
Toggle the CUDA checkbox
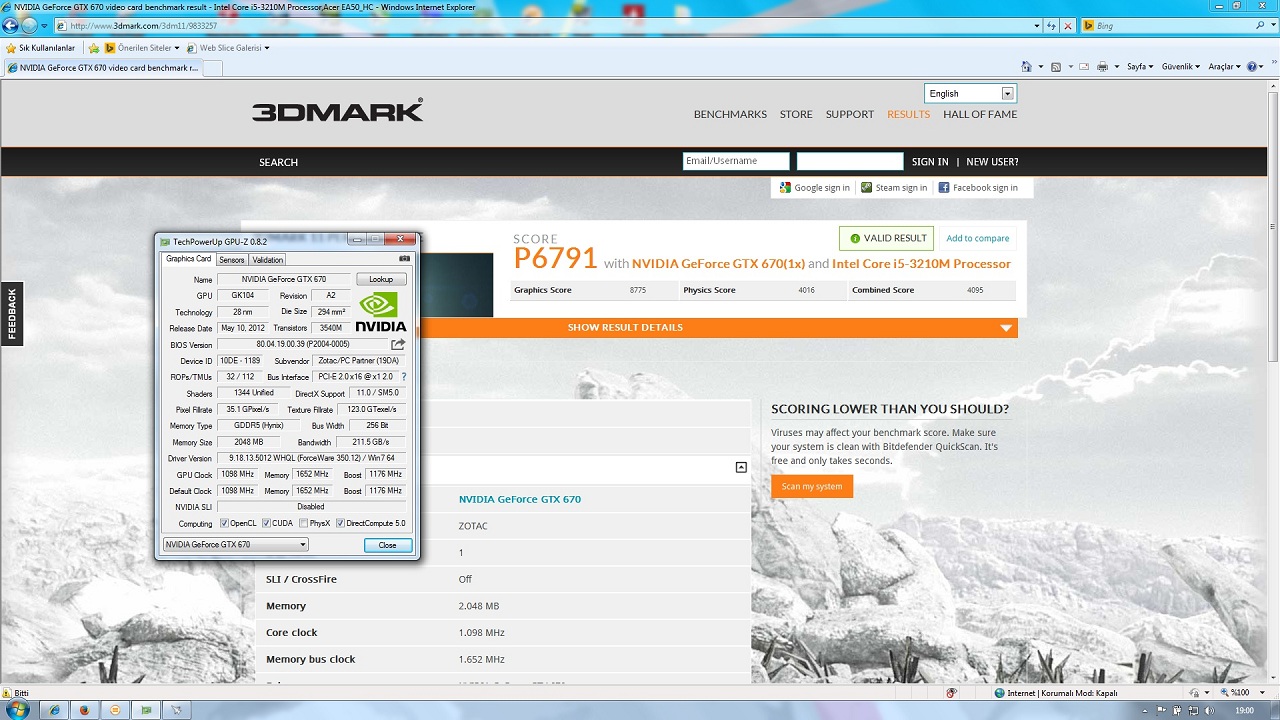click(x=266, y=523)
